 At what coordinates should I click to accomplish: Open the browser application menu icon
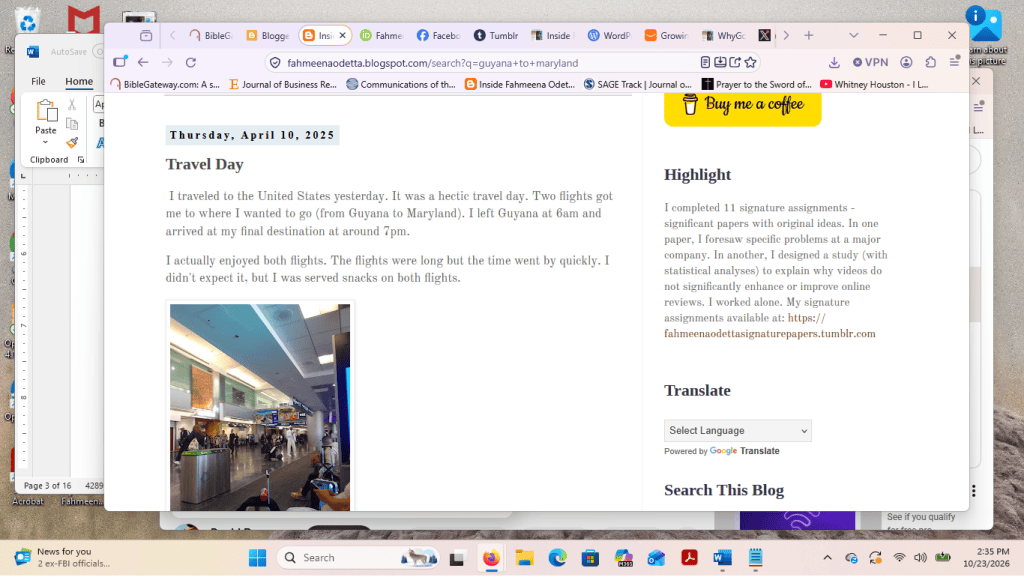pos(955,63)
